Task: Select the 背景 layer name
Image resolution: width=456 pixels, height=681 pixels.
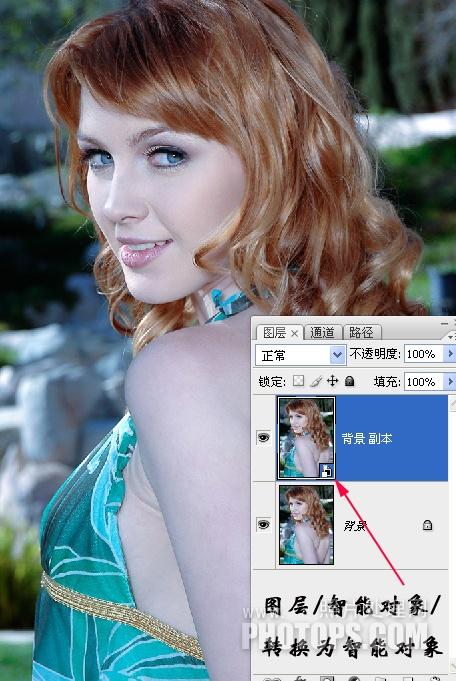Action: click(355, 526)
